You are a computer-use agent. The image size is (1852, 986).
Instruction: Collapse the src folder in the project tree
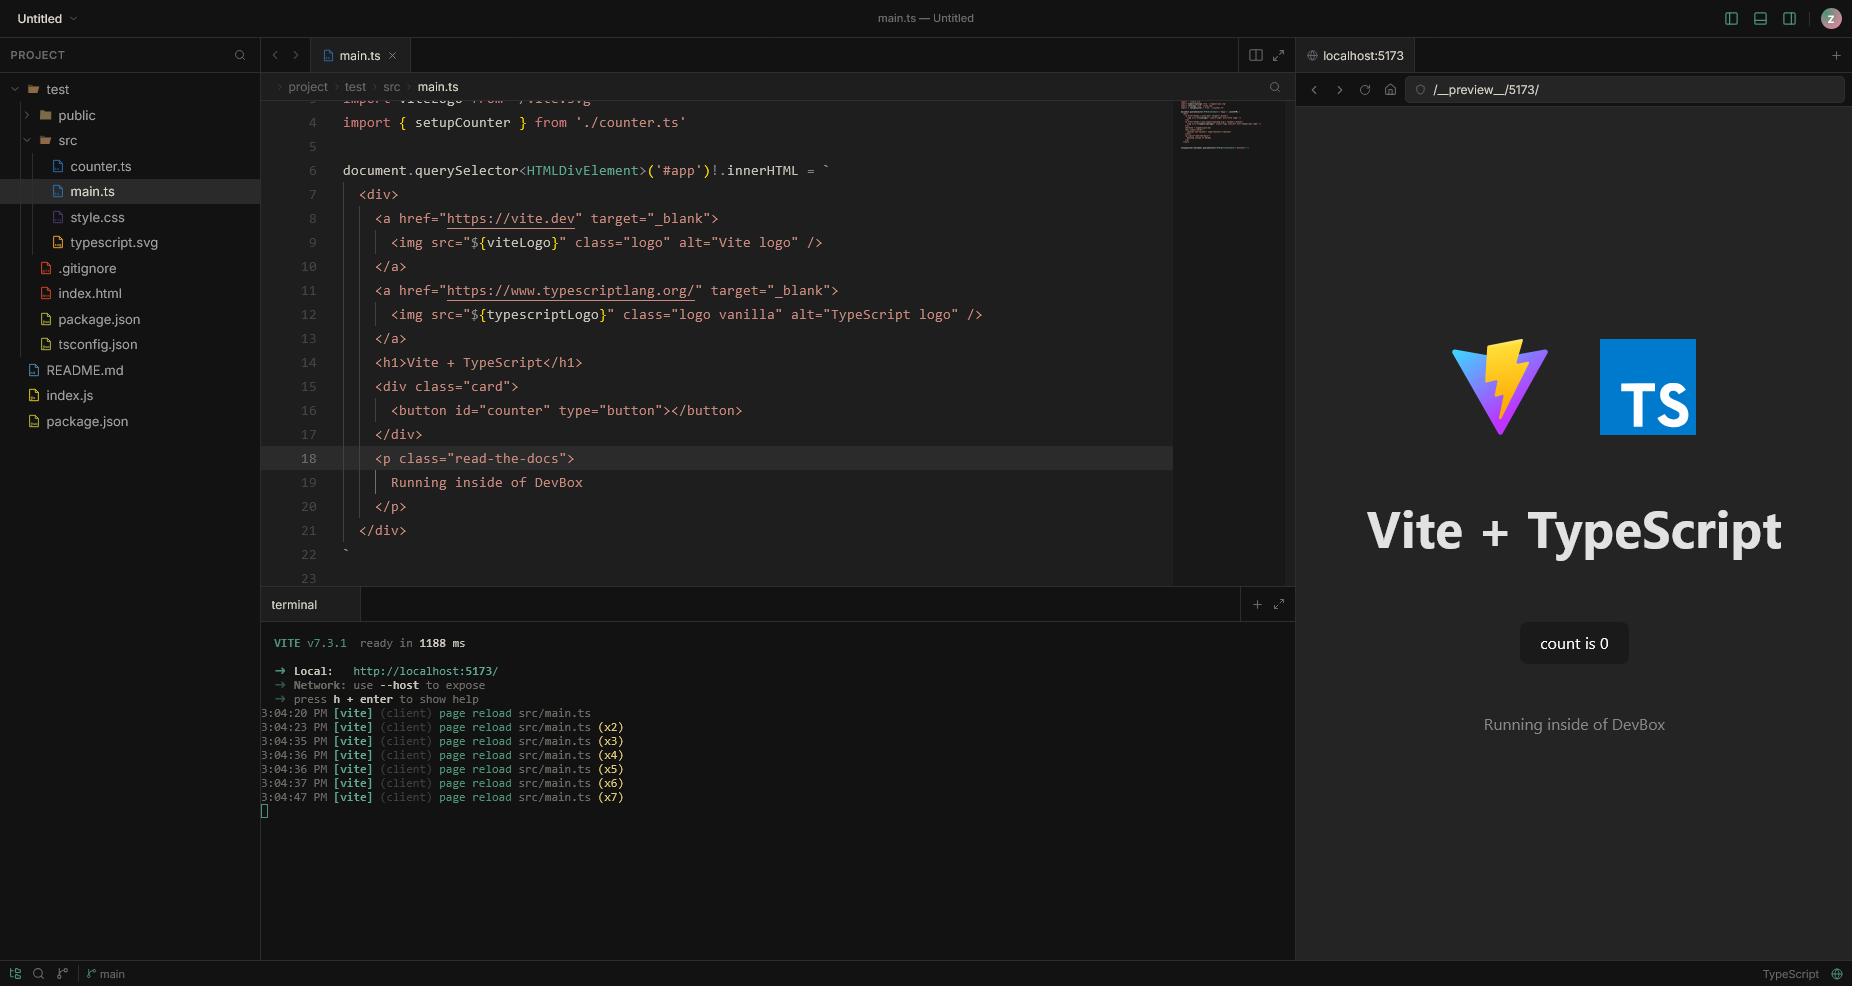tap(28, 140)
